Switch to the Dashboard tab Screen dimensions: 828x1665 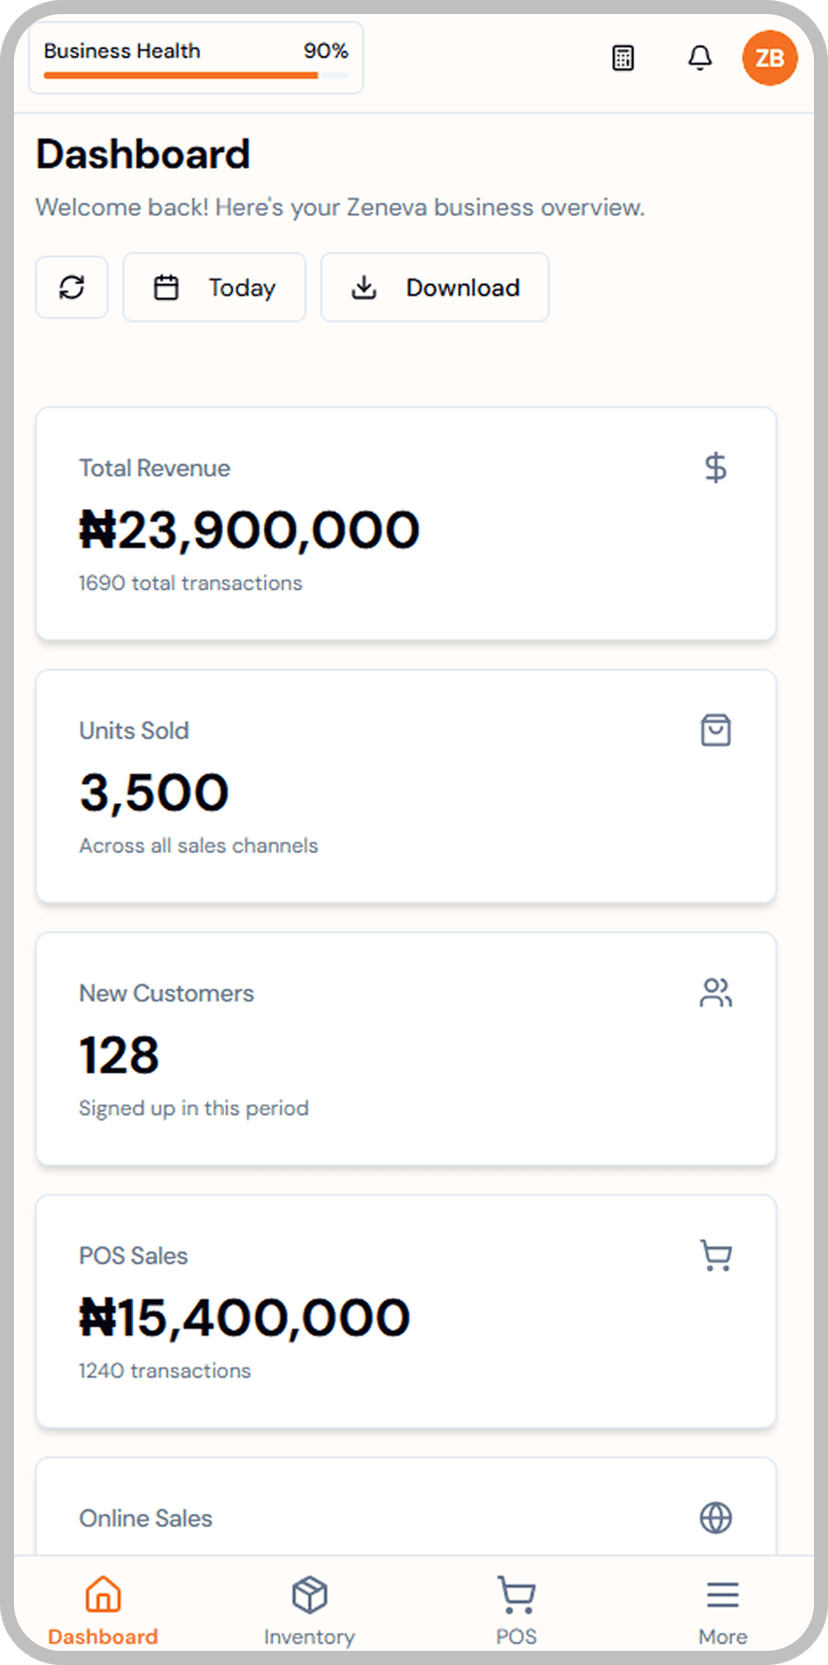click(x=103, y=1610)
